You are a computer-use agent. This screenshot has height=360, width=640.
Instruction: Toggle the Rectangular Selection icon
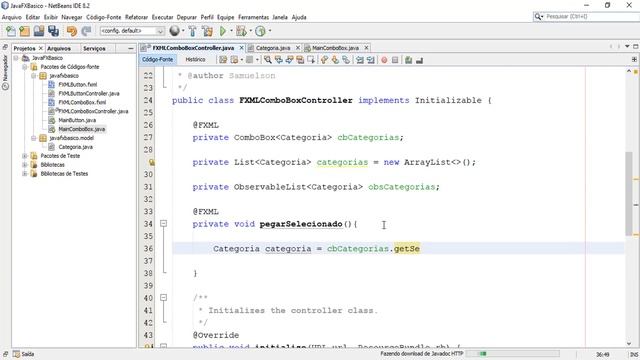click(x=311, y=60)
